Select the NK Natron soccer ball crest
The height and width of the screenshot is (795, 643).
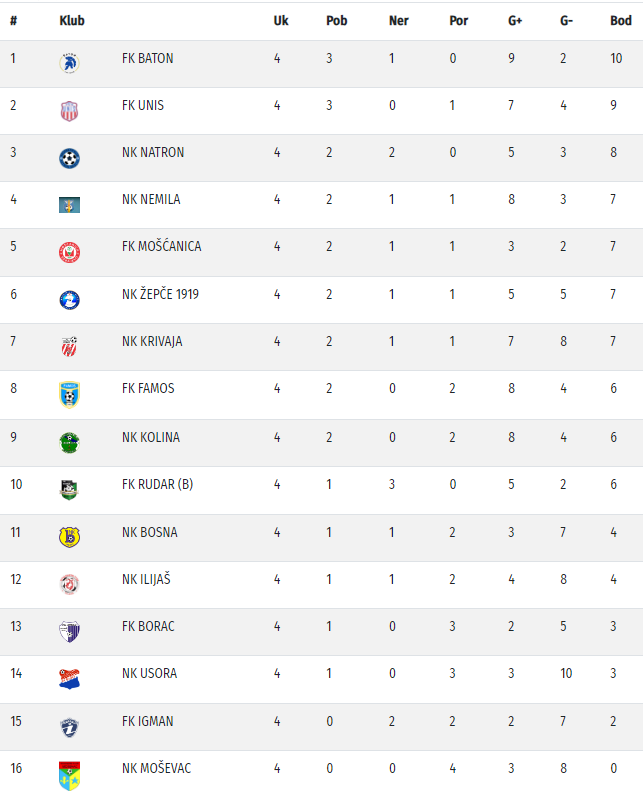tap(69, 158)
